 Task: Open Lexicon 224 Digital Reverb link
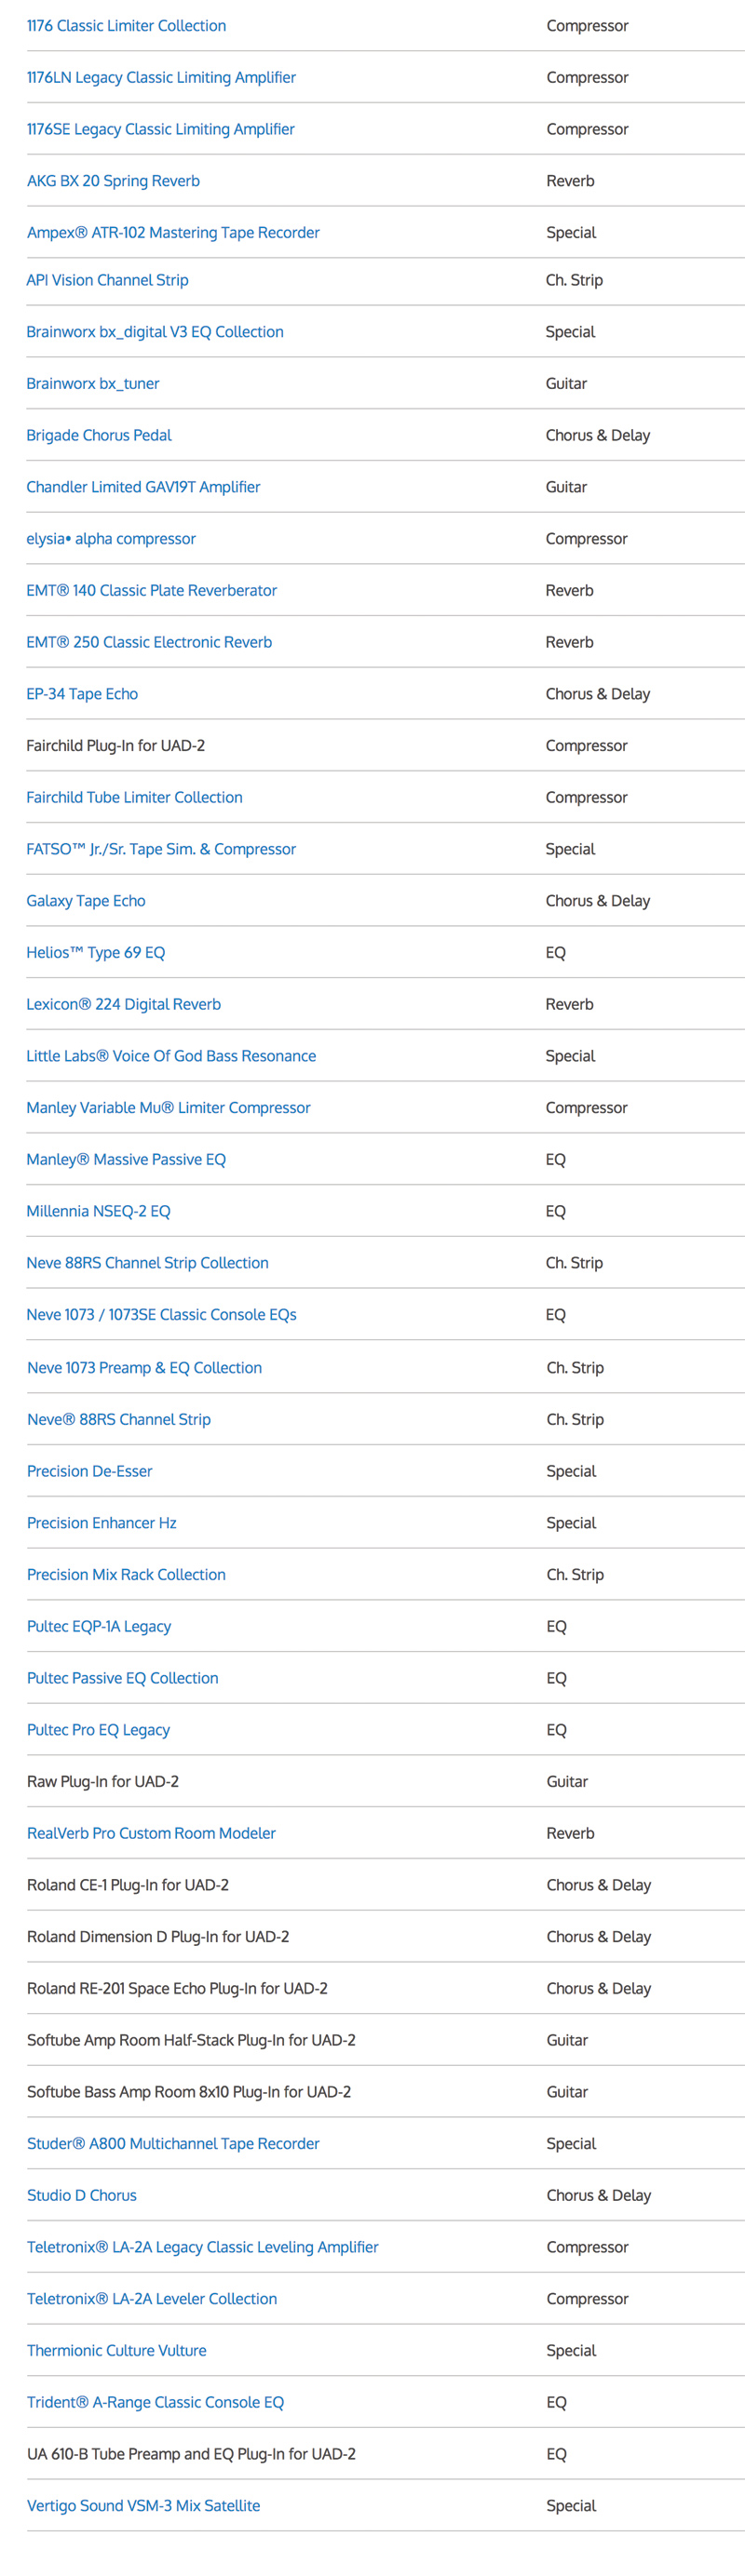[124, 1004]
